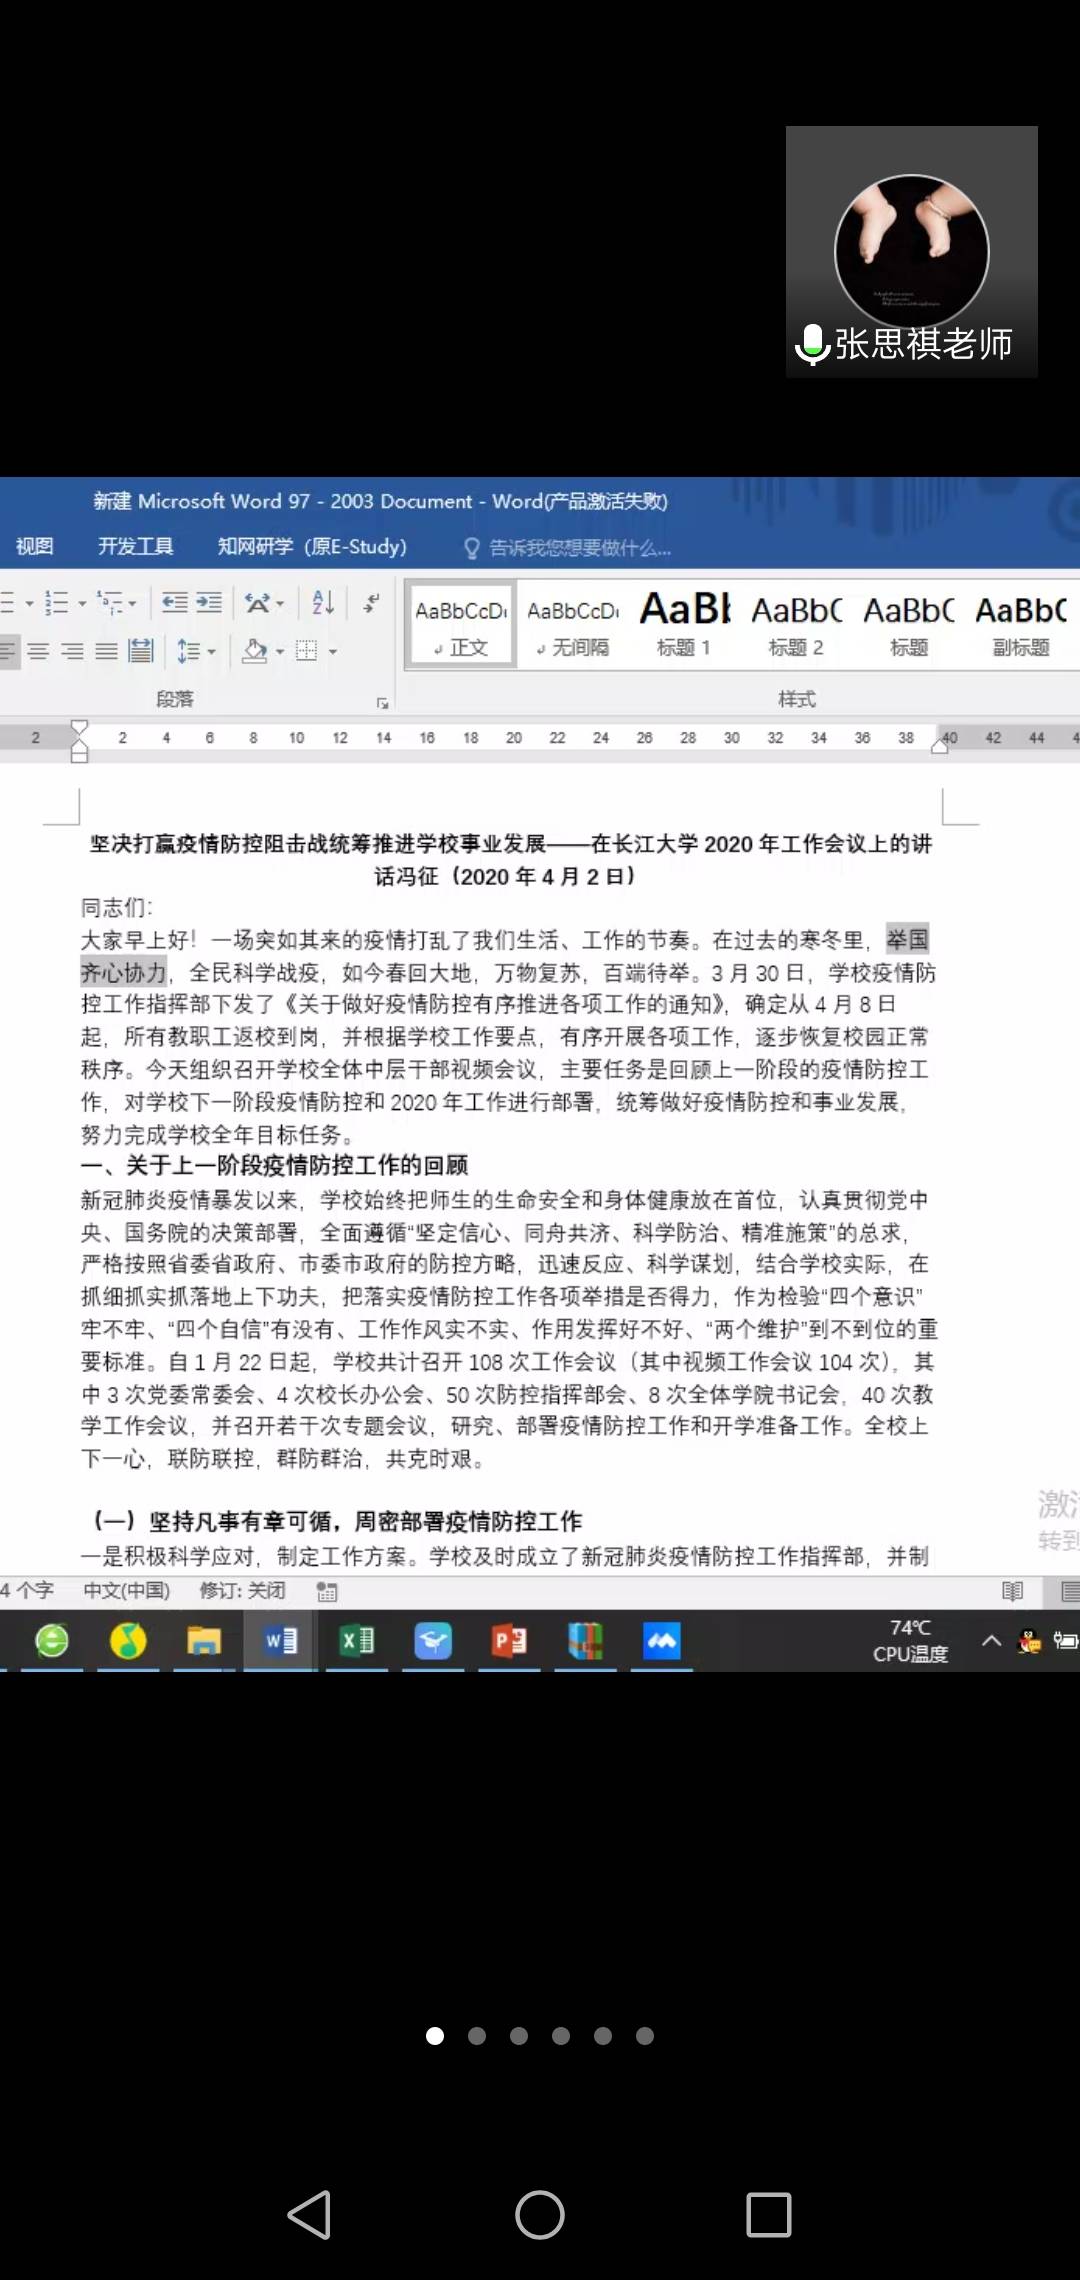Screen dimensions: 1080x2280
Task: Click the macro recording status bar icon
Action: (x=327, y=1591)
